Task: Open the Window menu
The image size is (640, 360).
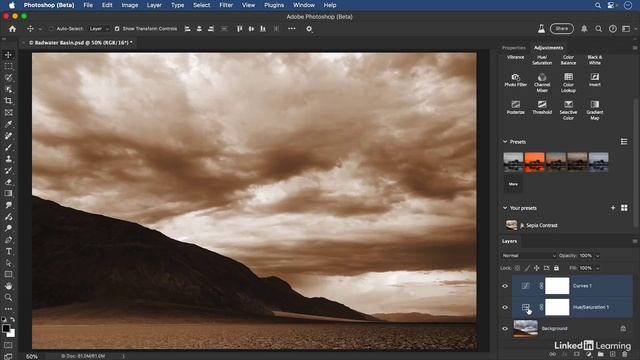Action: (304, 5)
